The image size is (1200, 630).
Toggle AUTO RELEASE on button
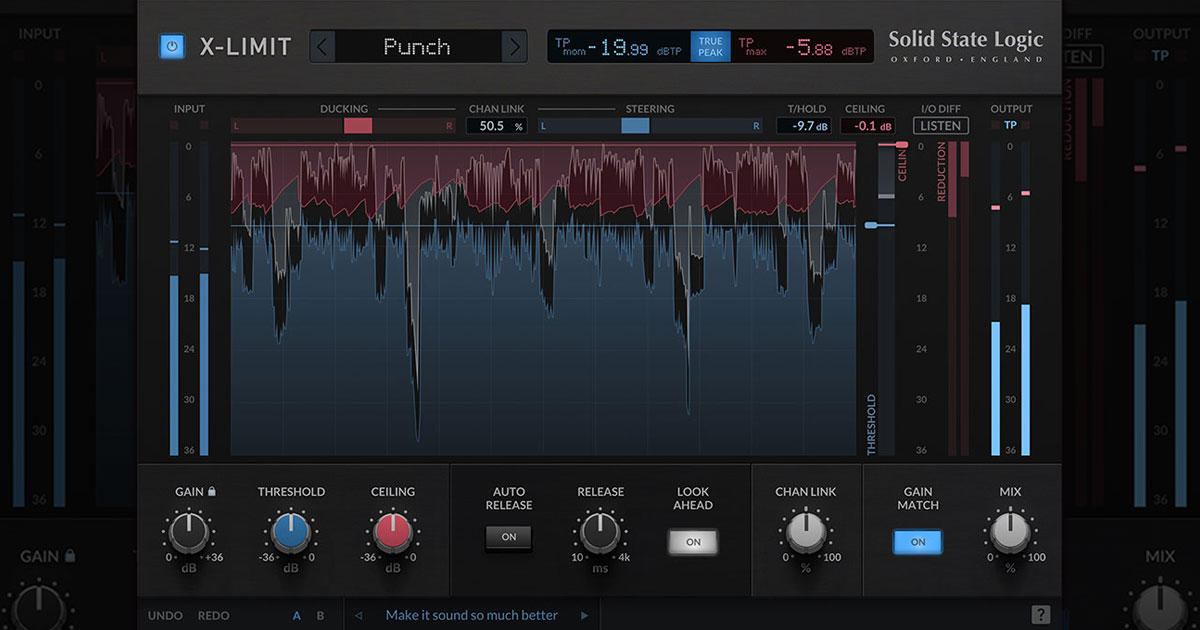[x=509, y=537]
